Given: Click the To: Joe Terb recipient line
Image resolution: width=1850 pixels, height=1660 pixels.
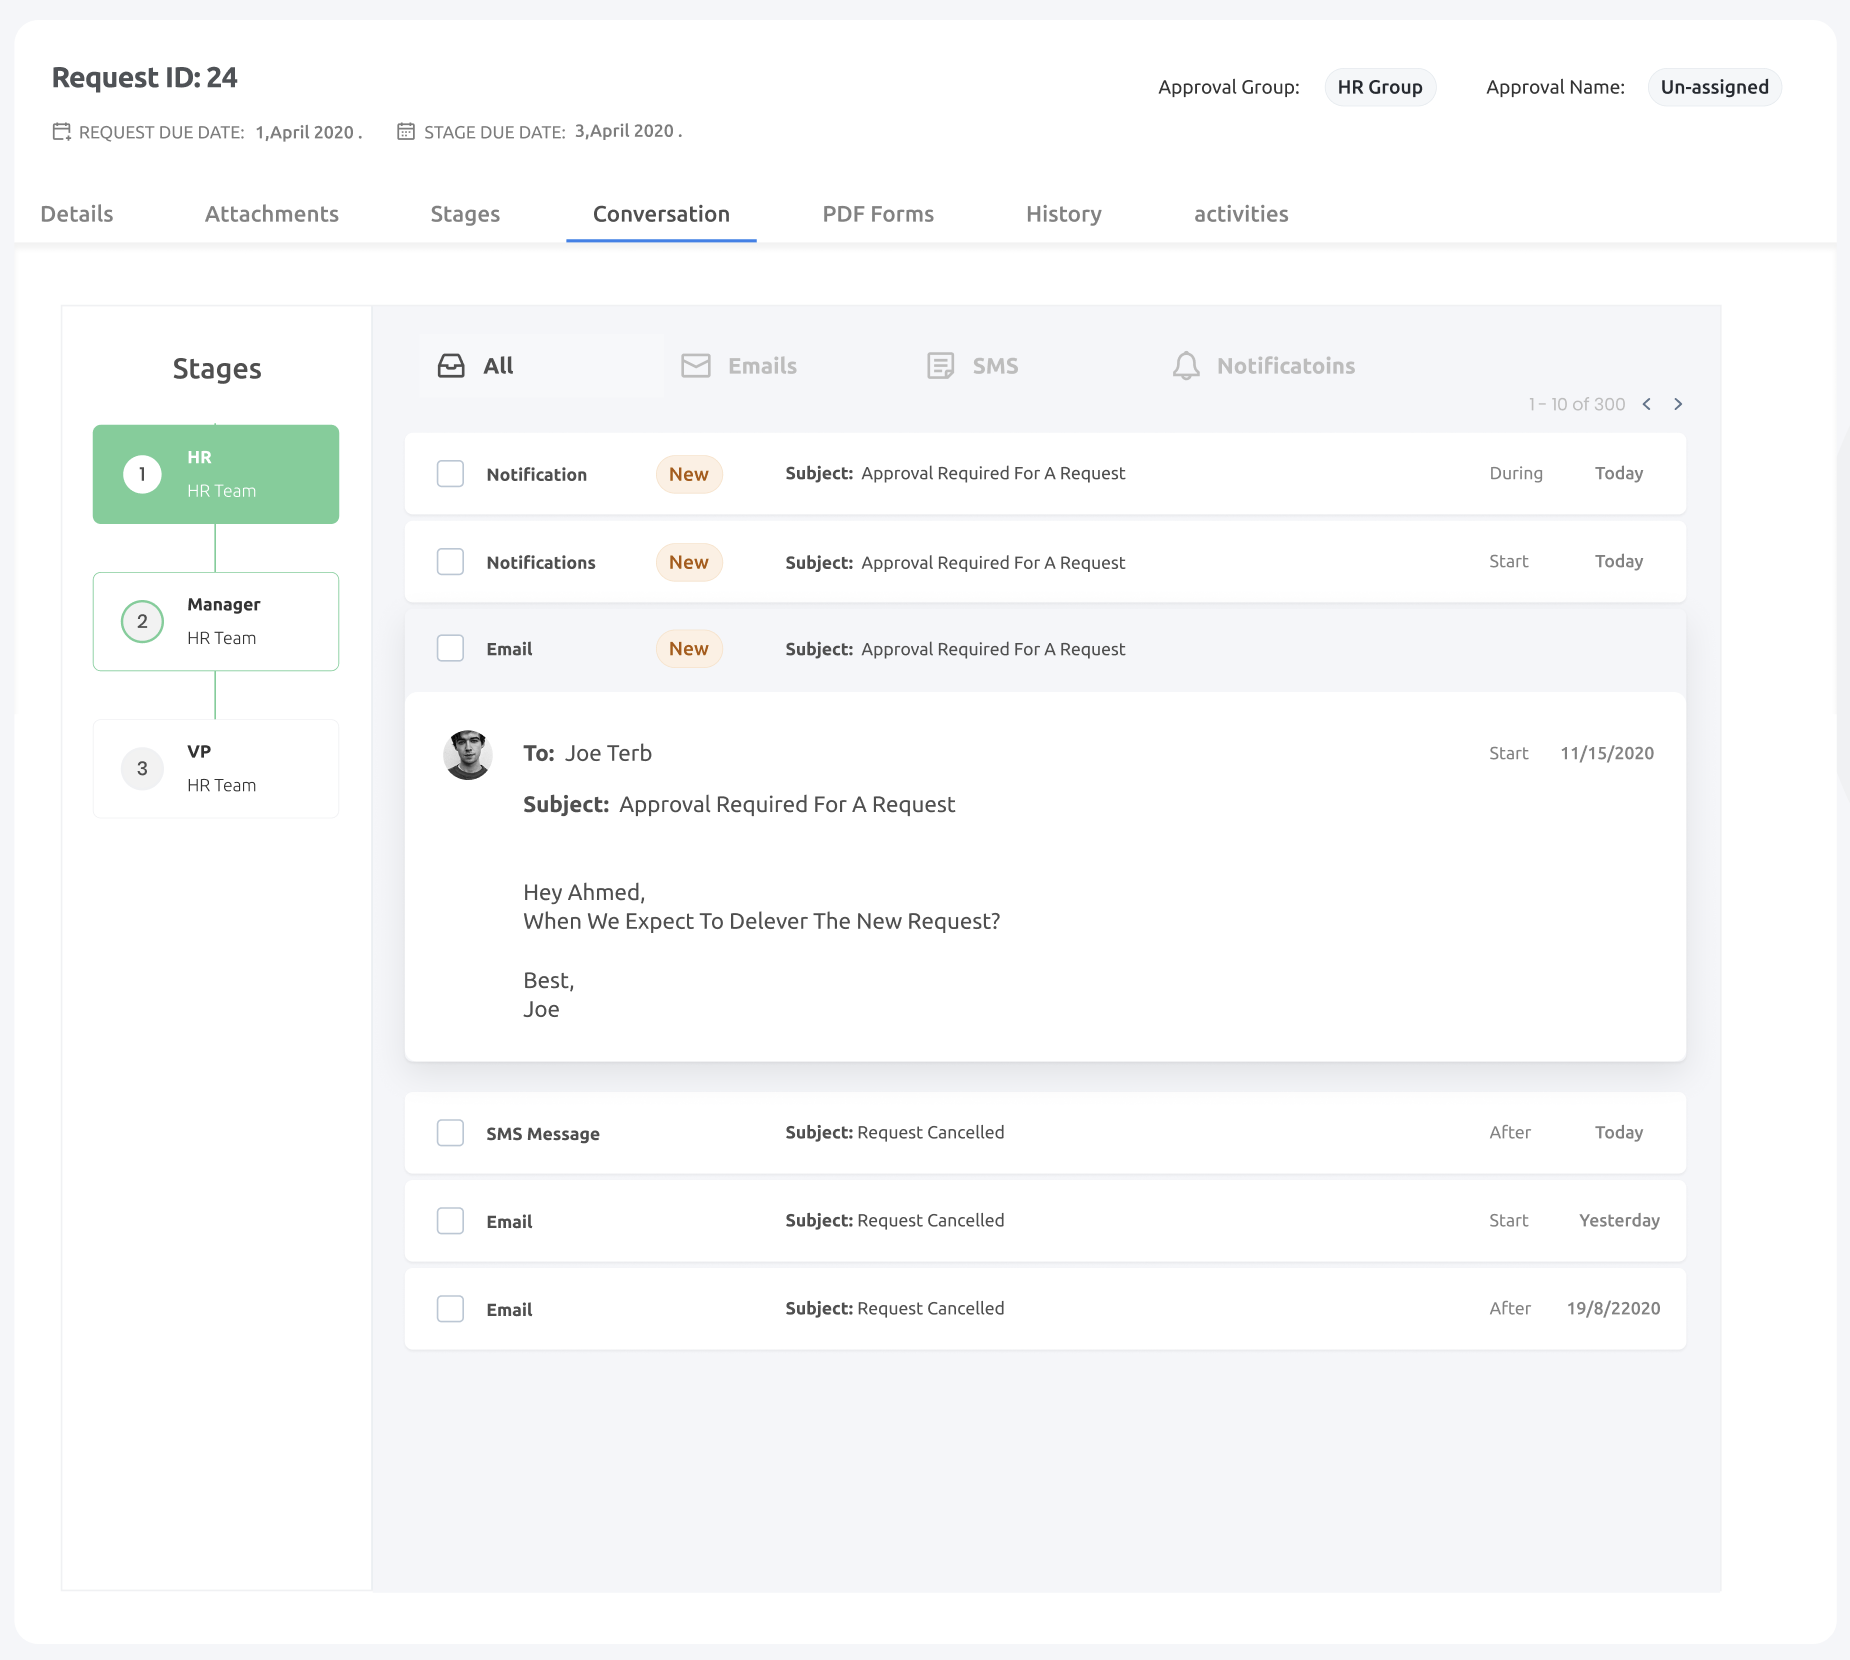Looking at the screenshot, I should 587,753.
